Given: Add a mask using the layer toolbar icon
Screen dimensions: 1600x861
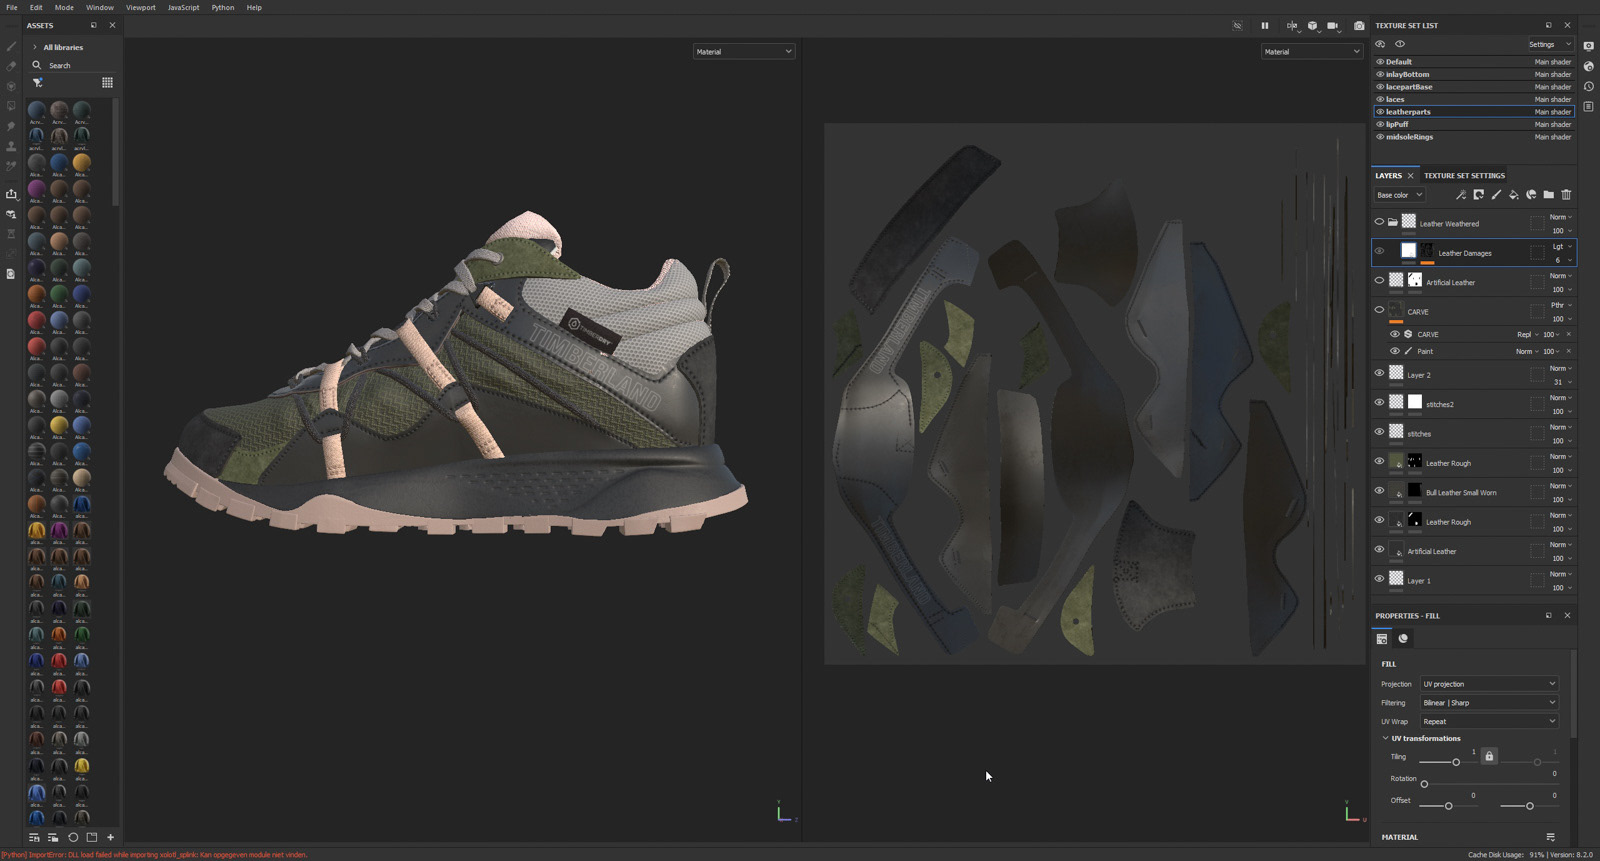Looking at the screenshot, I should point(1478,195).
